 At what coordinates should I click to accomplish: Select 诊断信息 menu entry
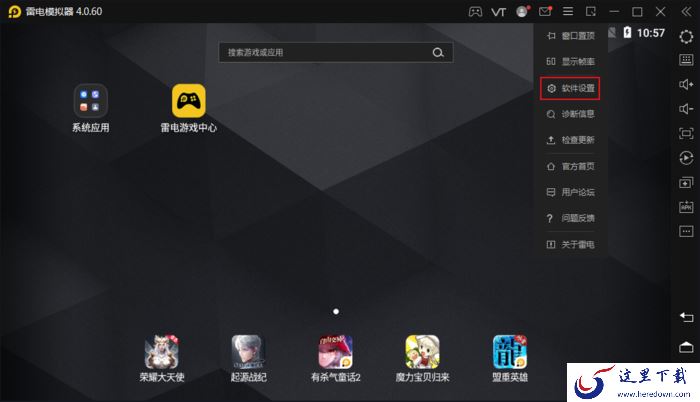click(x=571, y=114)
